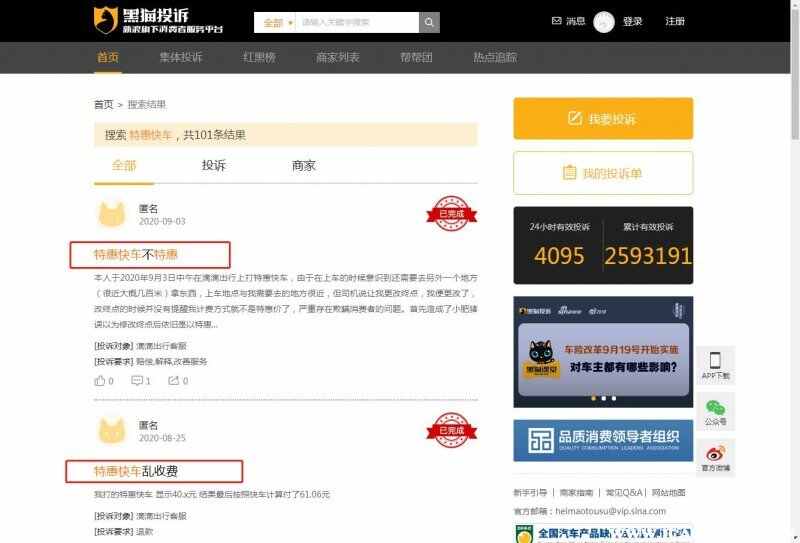Click the cat avatar of 2020-09-03 post

[x=111, y=214]
